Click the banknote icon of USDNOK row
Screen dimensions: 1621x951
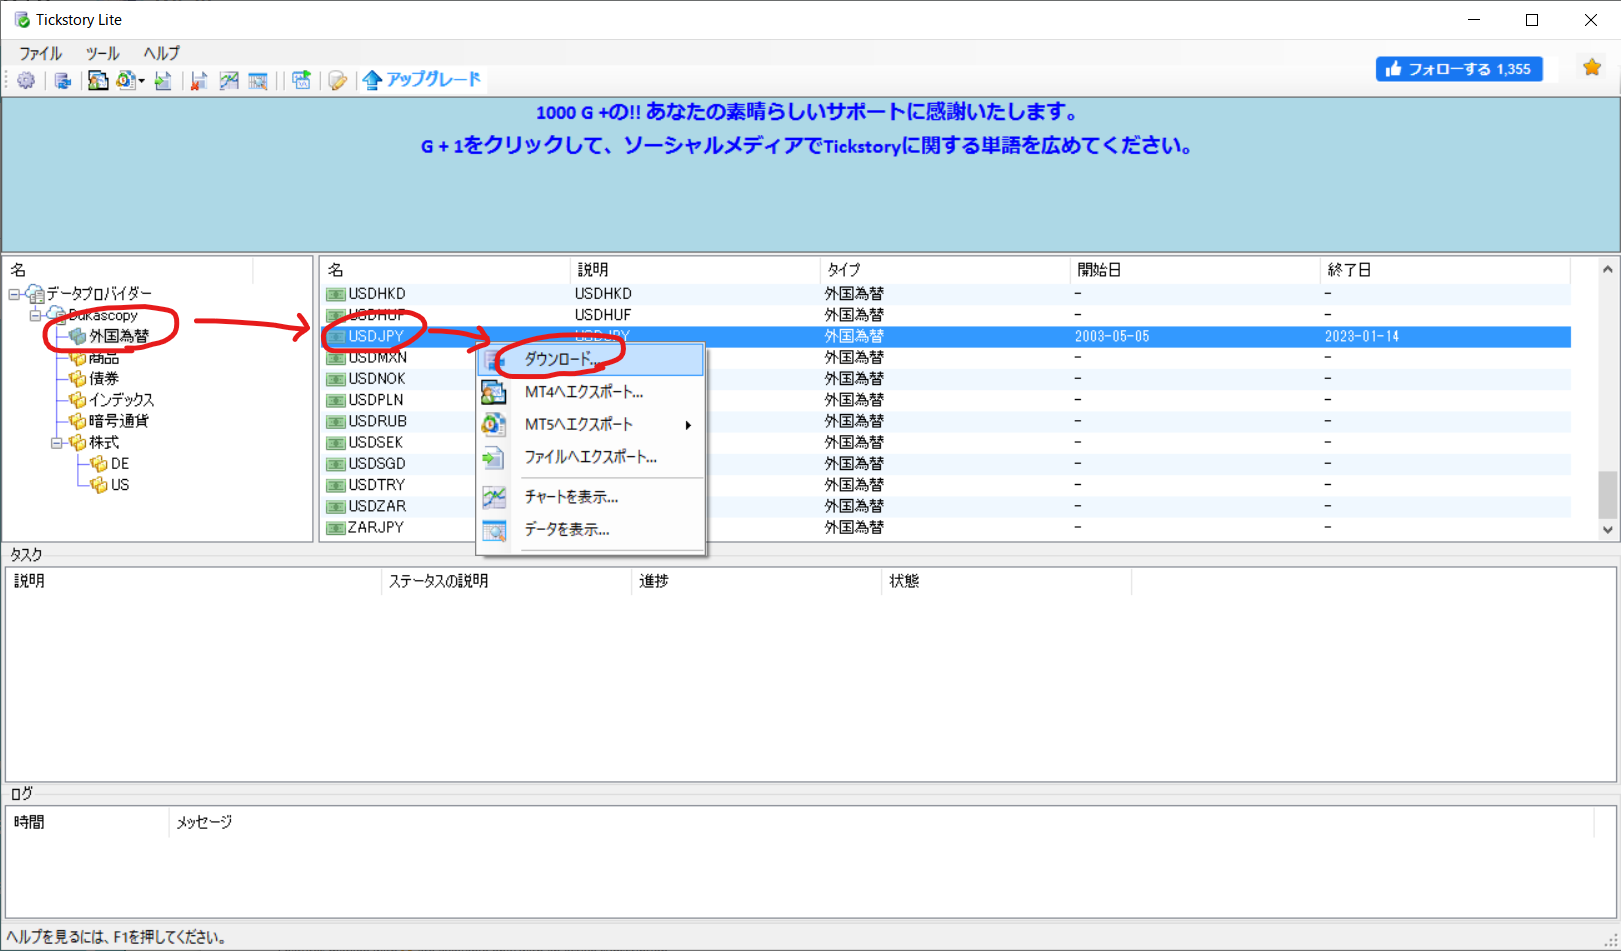(x=335, y=379)
